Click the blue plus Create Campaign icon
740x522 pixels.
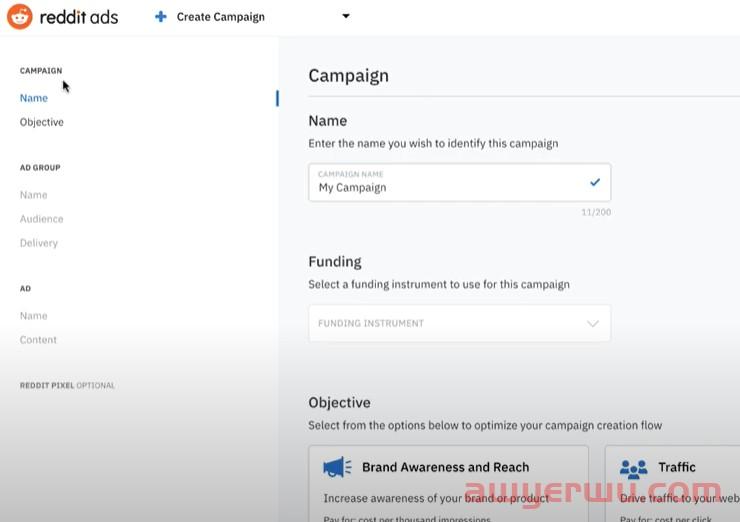tap(161, 17)
